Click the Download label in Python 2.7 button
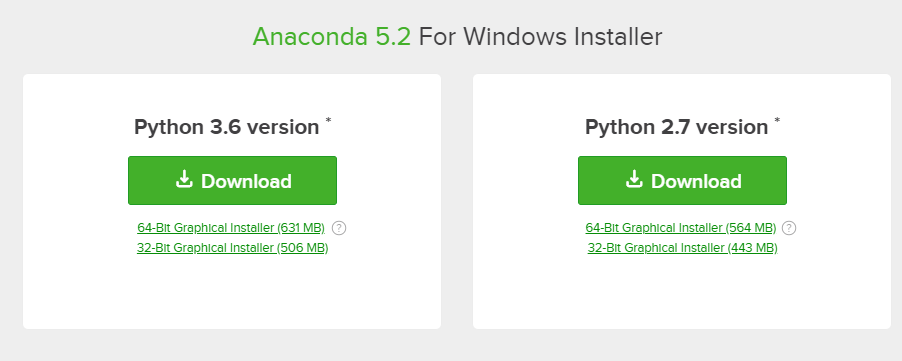Image resolution: width=902 pixels, height=361 pixels. tap(696, 182)
